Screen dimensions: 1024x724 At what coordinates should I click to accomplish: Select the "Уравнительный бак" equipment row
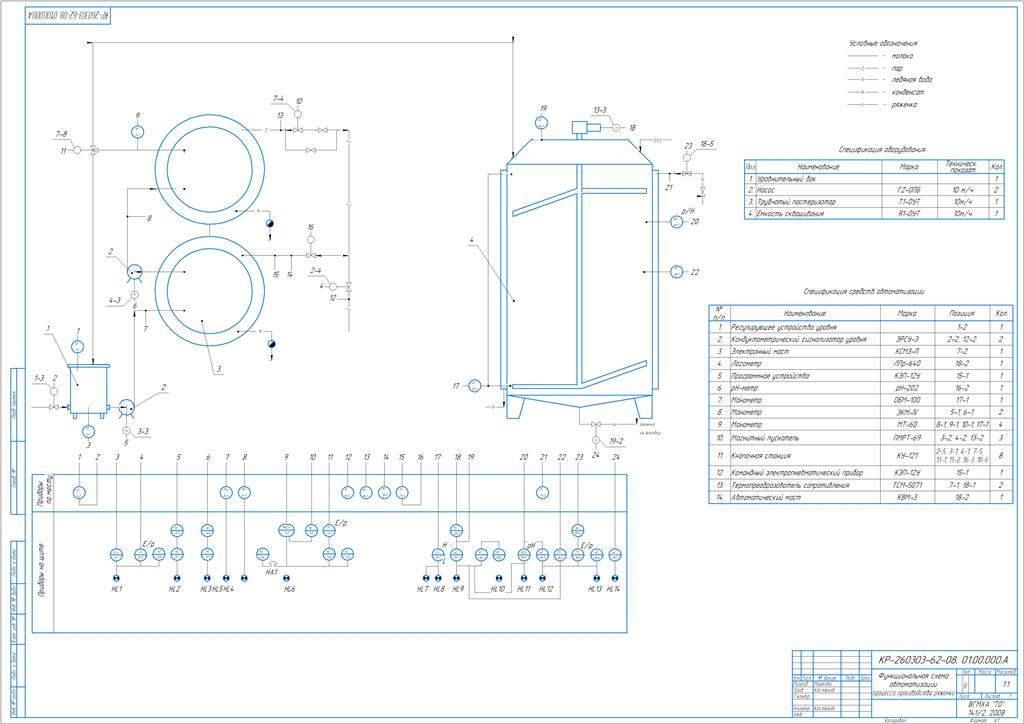(874, 178)
